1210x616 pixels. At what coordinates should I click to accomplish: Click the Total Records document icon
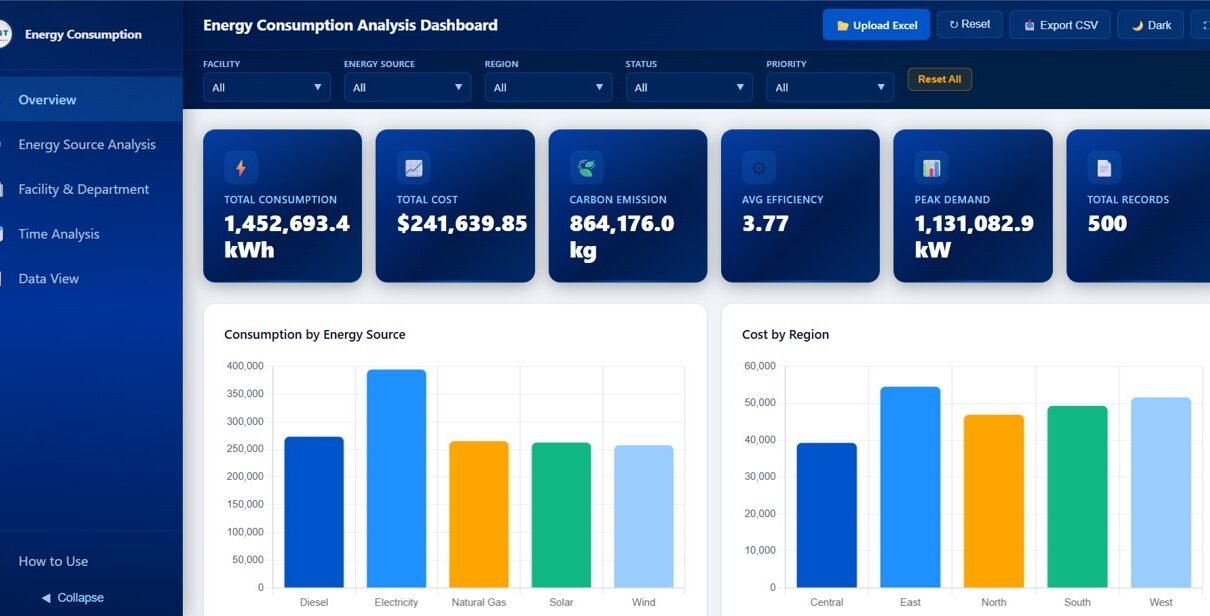pyautogui.click(x=1104, y=167)
